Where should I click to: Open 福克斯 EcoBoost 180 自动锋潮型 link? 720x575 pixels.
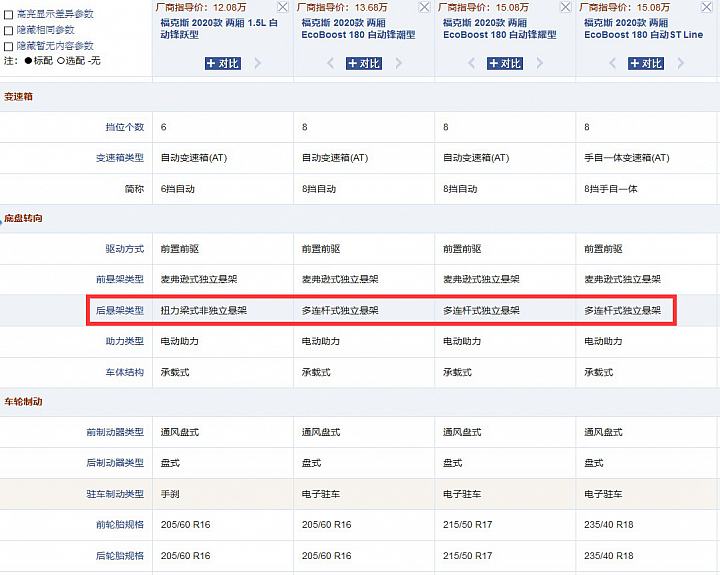[x=358, y=28]
